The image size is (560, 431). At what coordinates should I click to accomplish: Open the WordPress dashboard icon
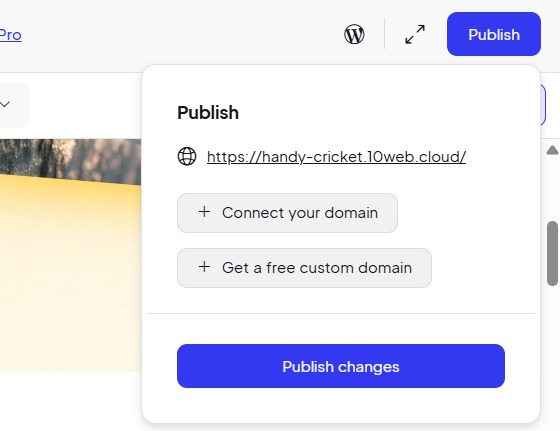tap(354, 34)
